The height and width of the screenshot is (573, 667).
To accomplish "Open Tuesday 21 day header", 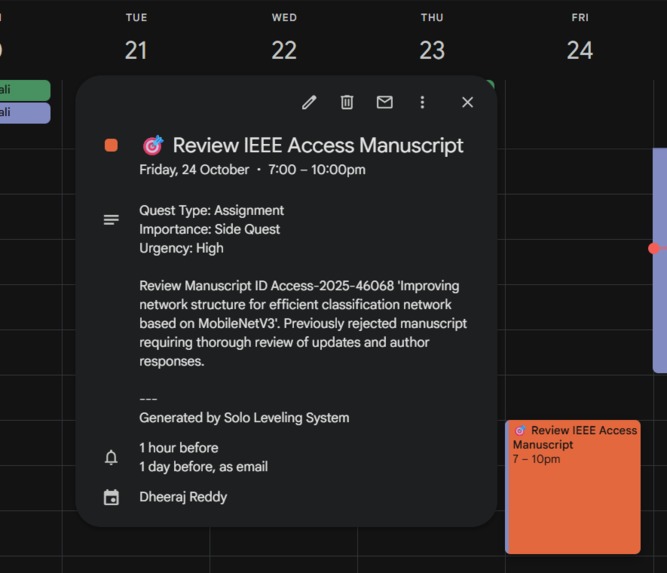I will (136, 50).
